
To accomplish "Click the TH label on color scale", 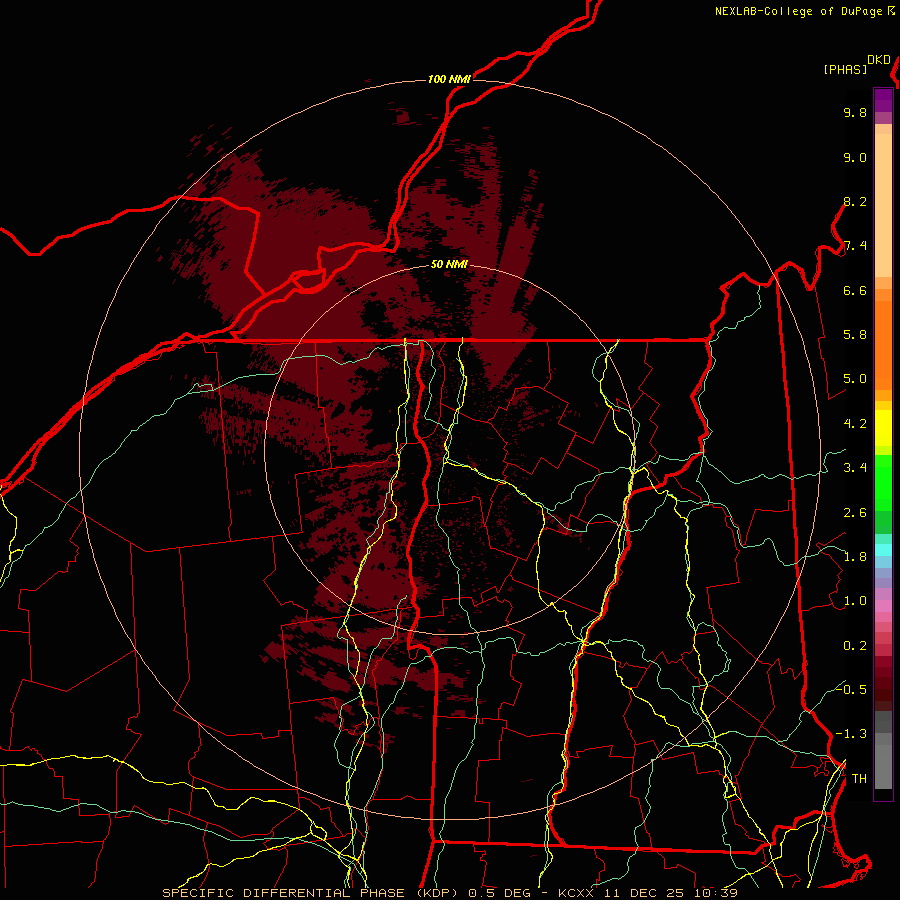I will click(859, 779).
